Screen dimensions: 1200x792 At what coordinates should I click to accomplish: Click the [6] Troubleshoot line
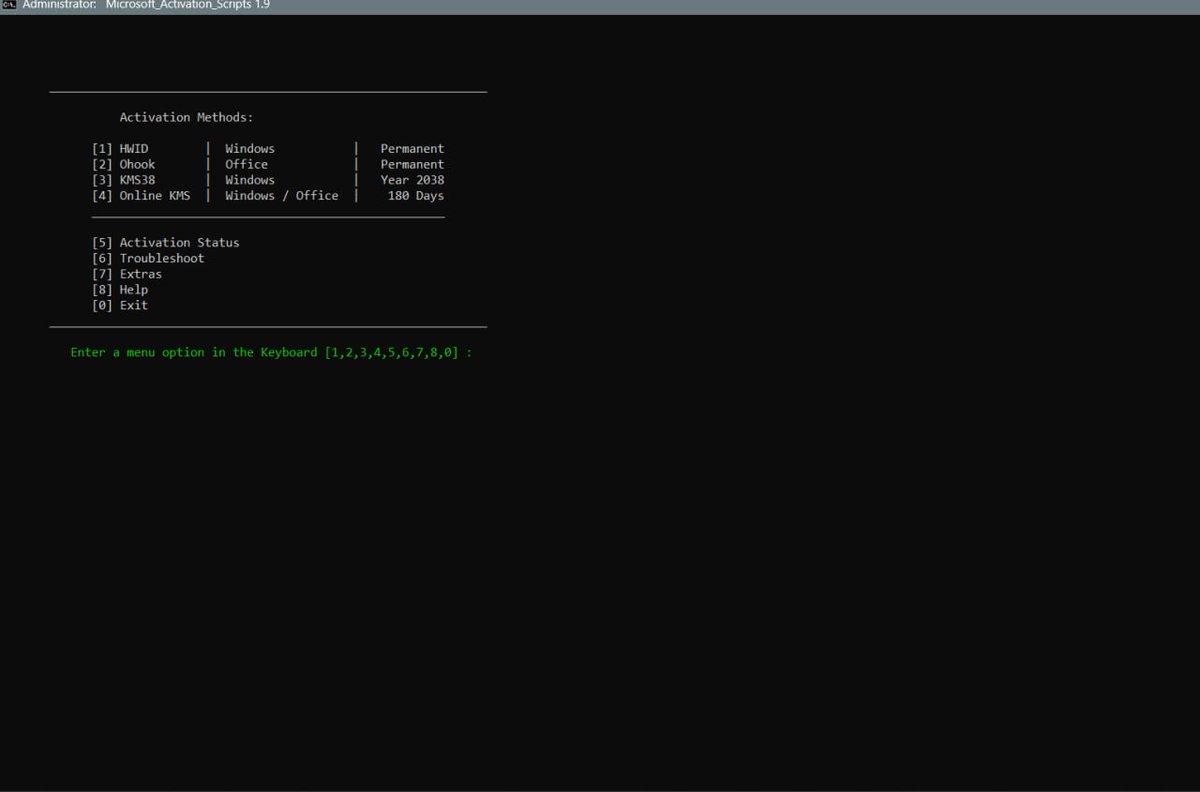(x=148, y=258)
